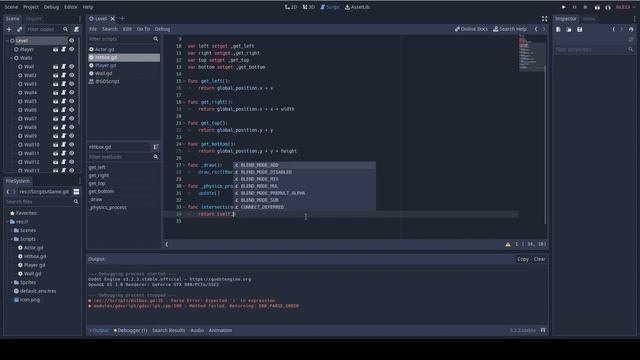Open the renderer dropdown GLES3

625,7
